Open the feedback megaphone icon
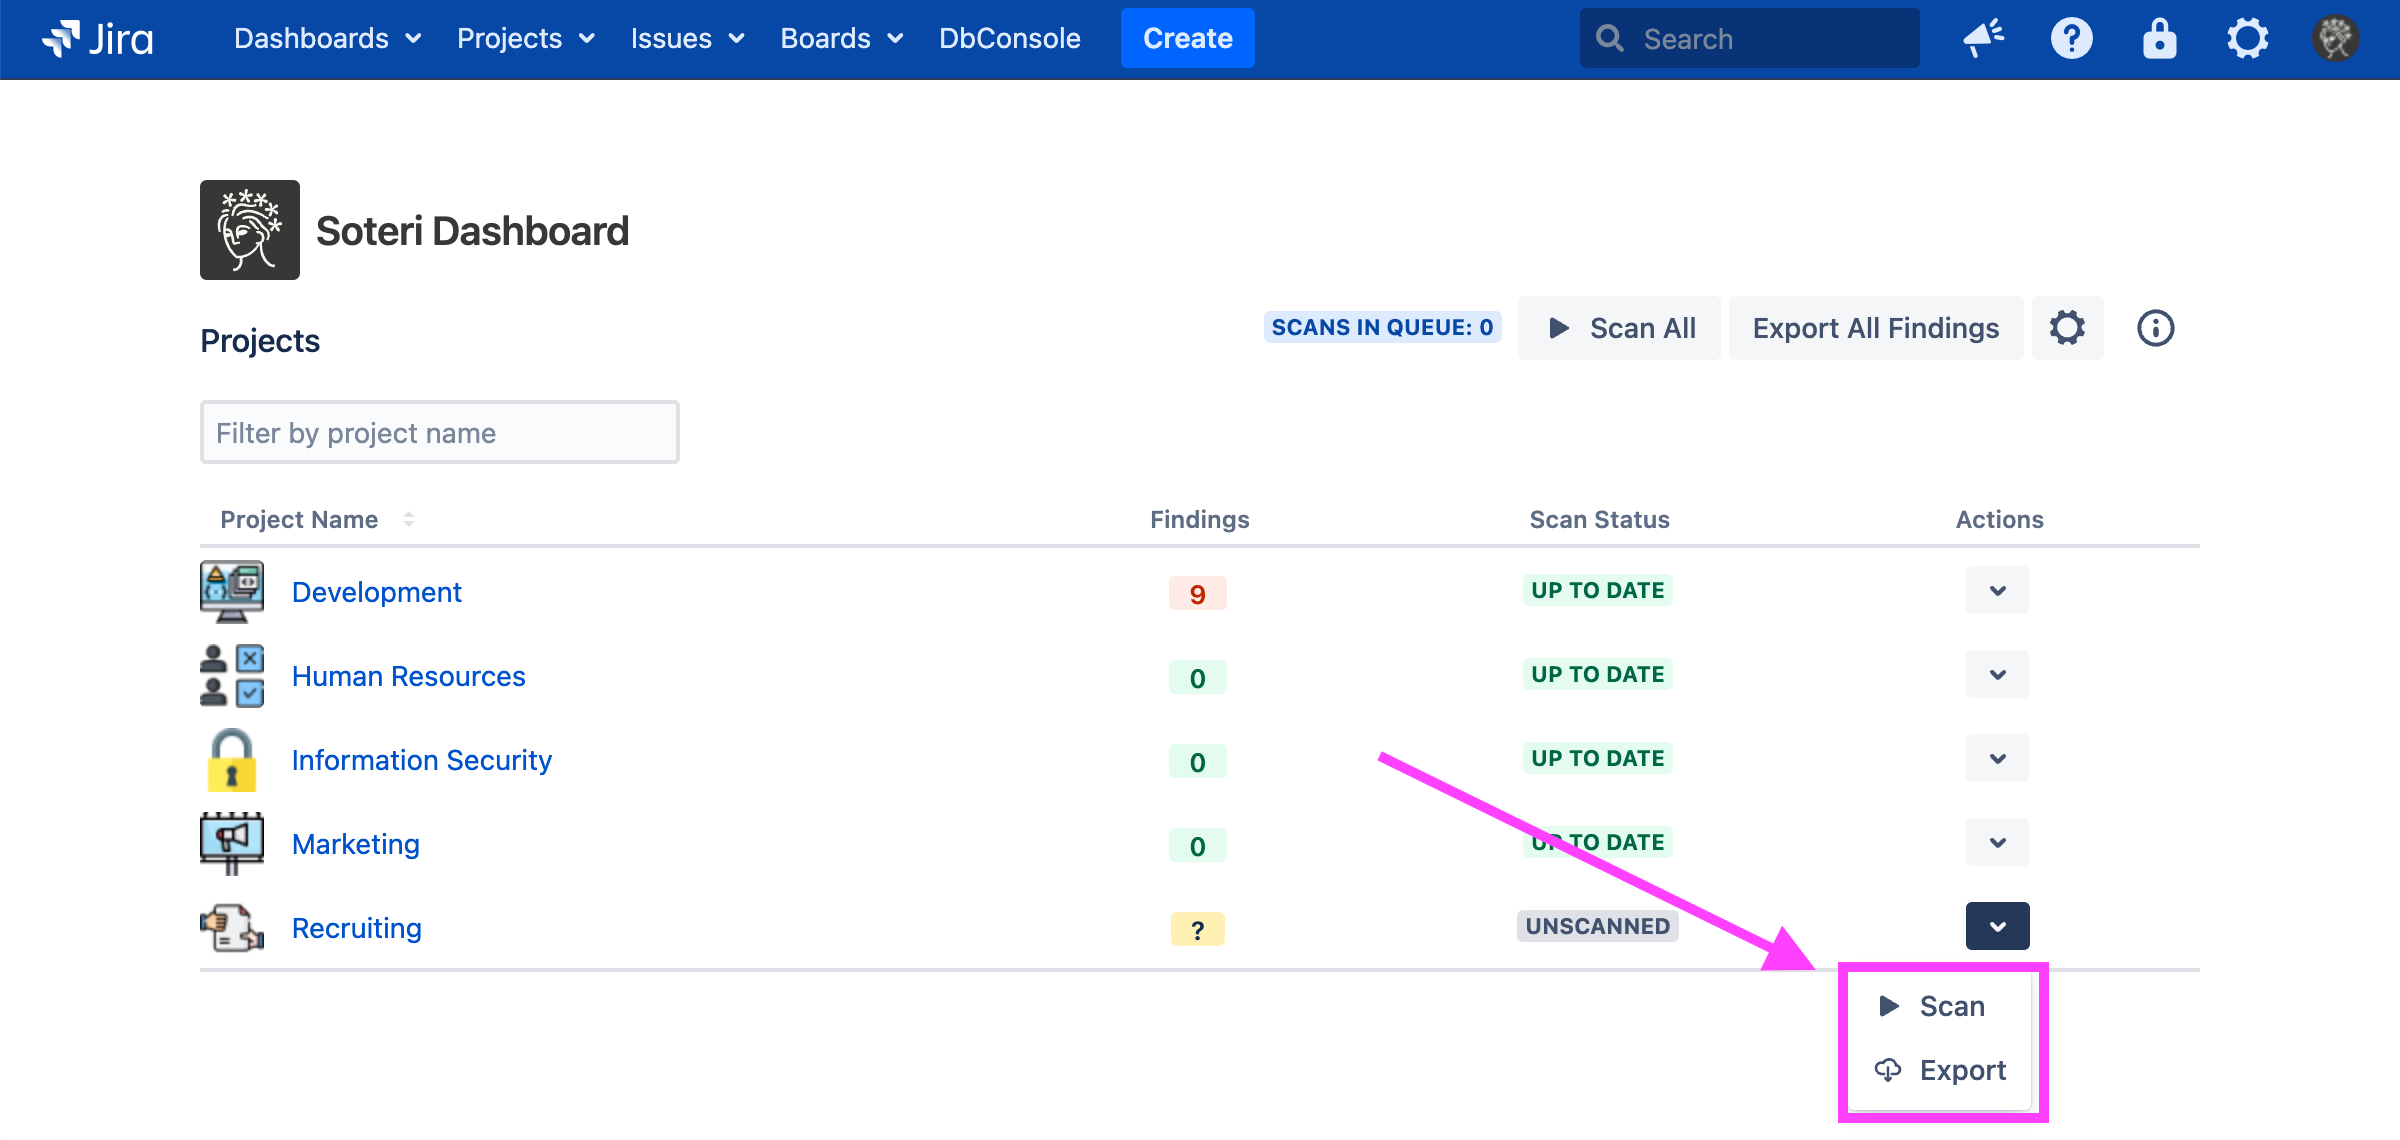Viewport: 2400px width, 1140px height. (1984, 39)
